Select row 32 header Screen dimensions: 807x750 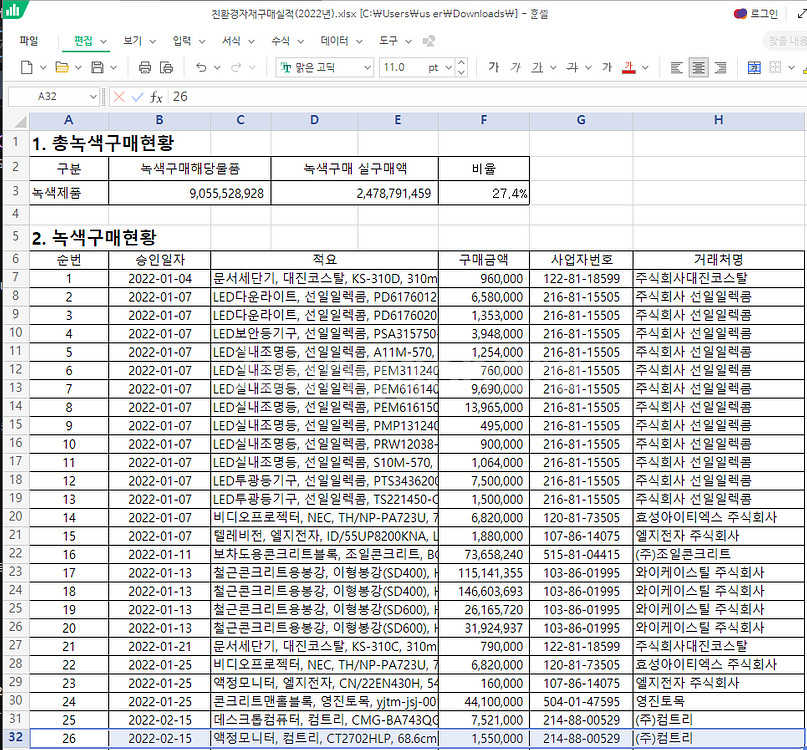pos(16,738)
